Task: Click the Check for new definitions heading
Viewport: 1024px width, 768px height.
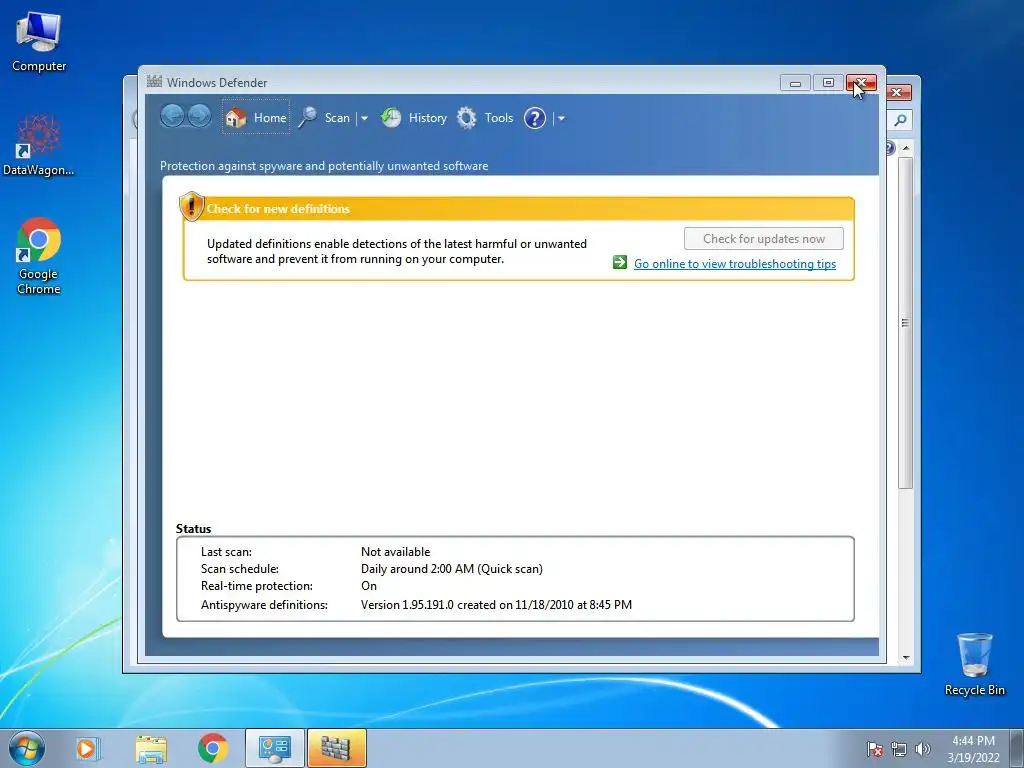Action: click(x=278, y=209)
